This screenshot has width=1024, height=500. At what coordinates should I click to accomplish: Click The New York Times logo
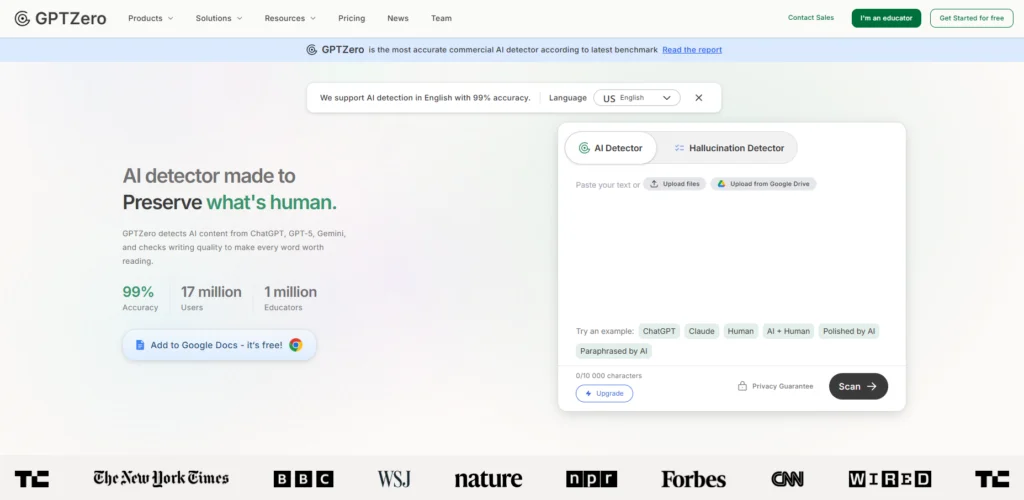161,478
